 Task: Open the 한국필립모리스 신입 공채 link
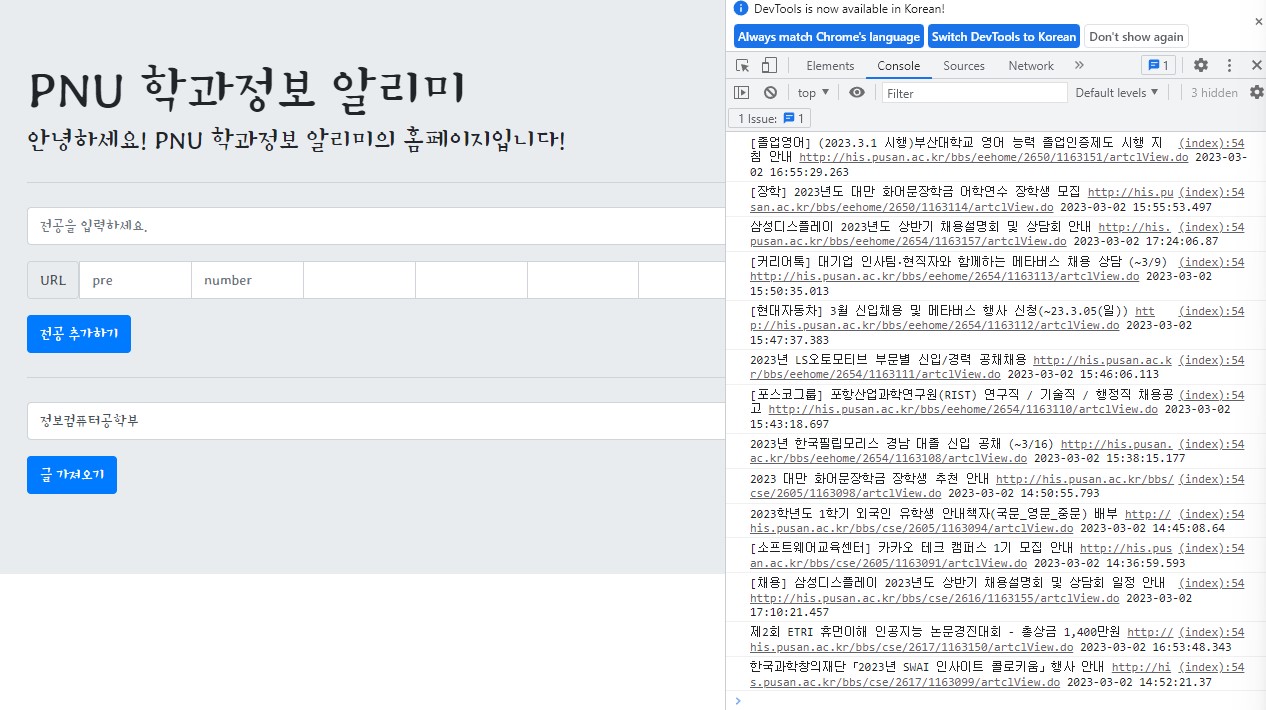[x=888, y=458]
